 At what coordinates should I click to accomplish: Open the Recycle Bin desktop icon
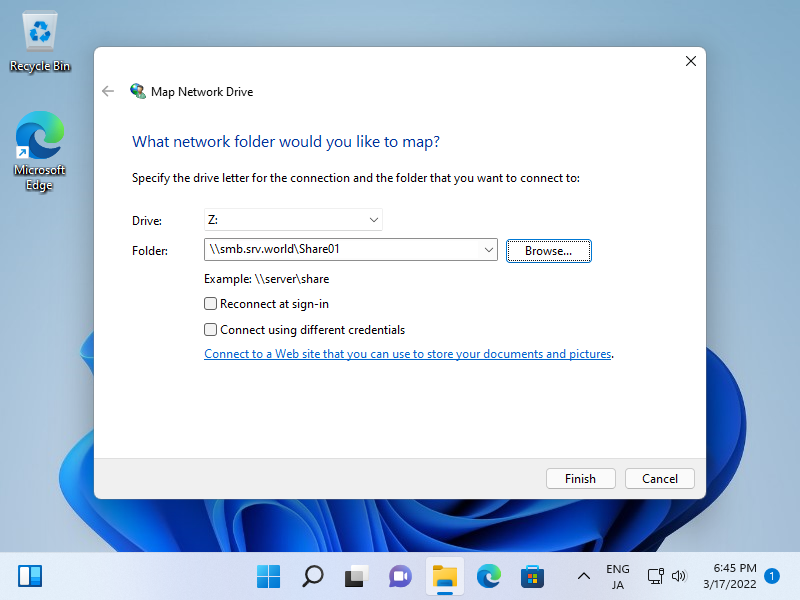40,41
